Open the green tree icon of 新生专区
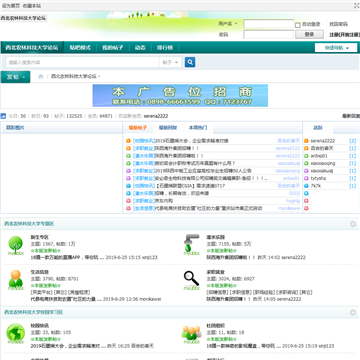Image resolution: width=360 pixels, height=360 pixels. coord(16,246)
